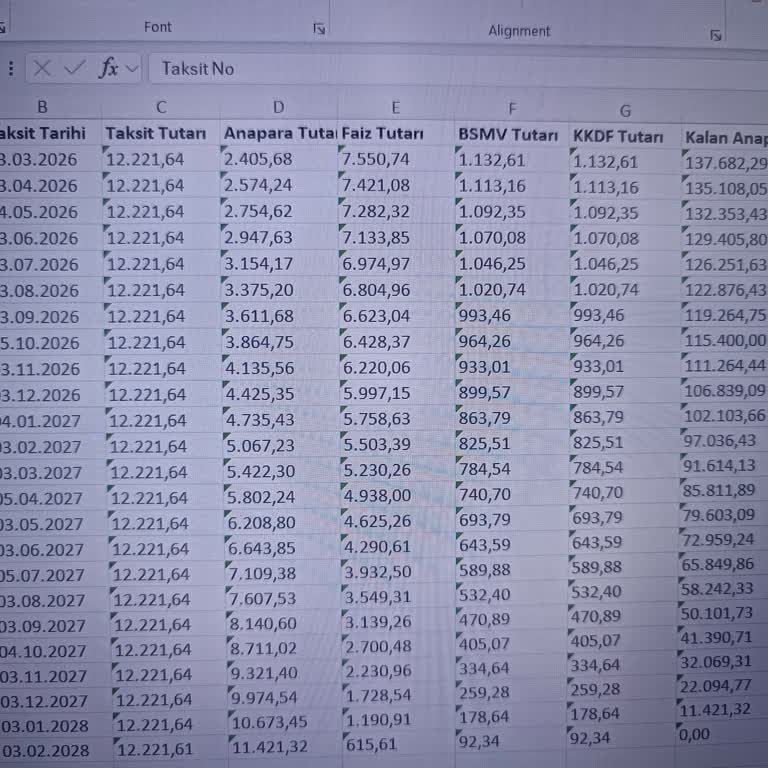Viewport: 768px width, 768px height.
Task: Click date cell 05.07.2027
Action: 54,575
